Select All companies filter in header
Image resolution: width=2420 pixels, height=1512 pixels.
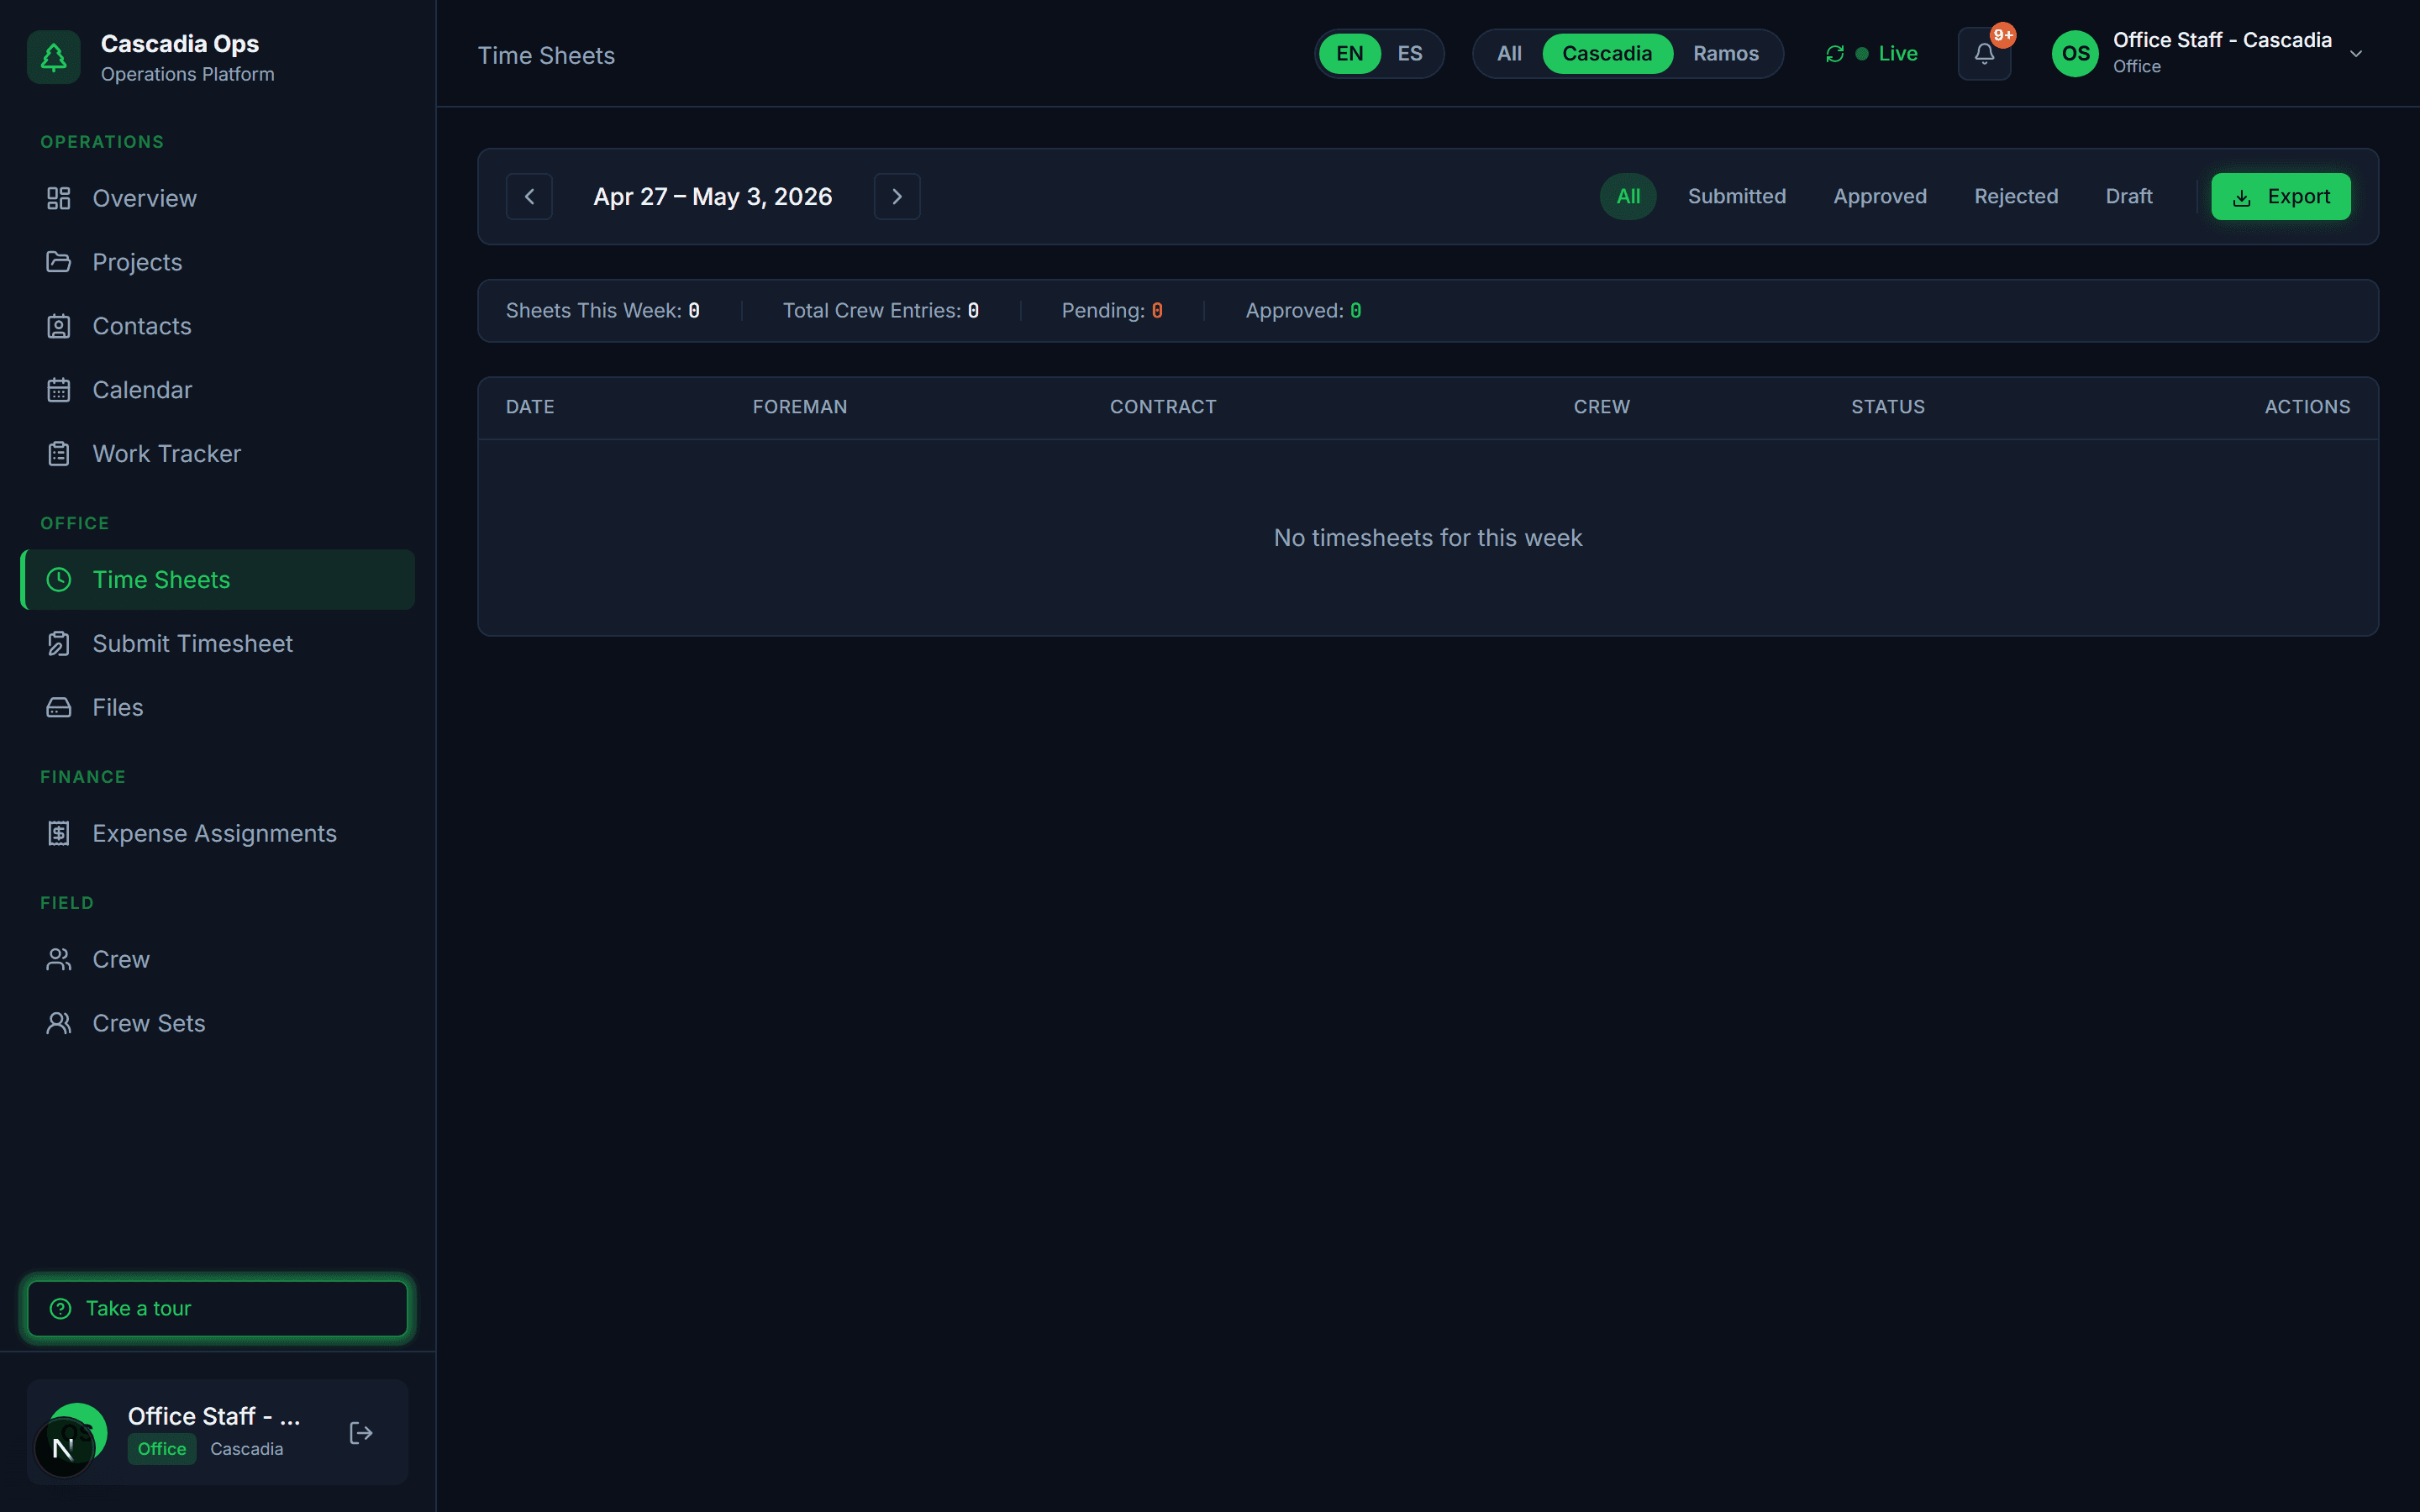1509,54
